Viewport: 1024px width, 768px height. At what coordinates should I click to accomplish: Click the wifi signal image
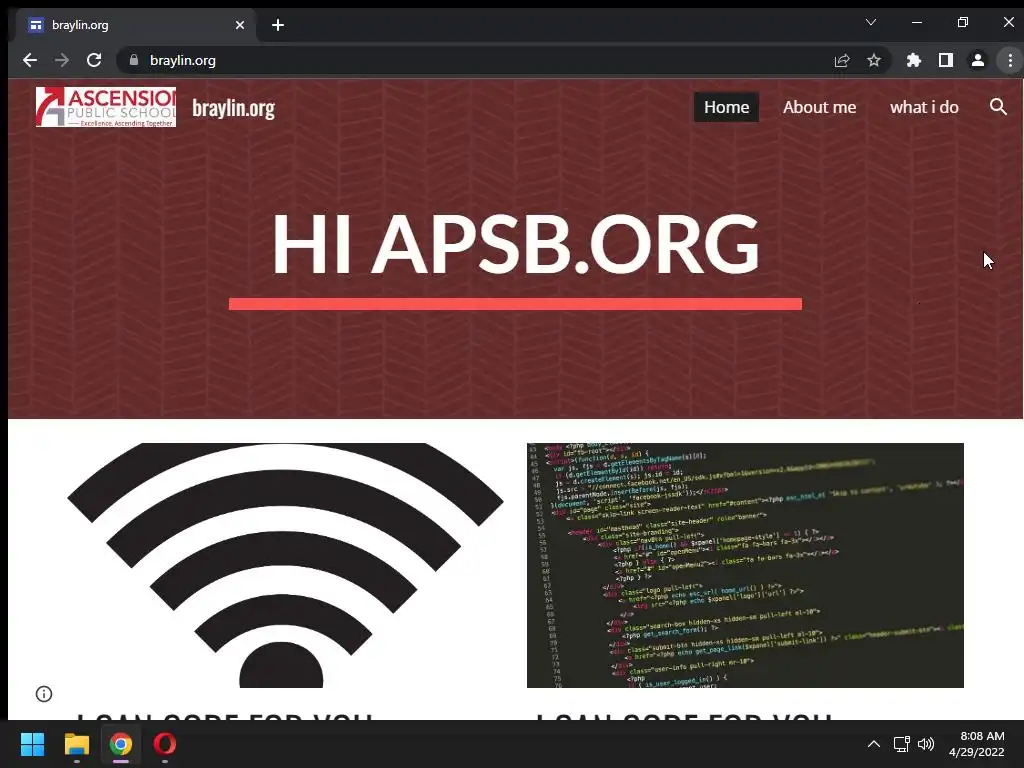(x=285, y=565)
